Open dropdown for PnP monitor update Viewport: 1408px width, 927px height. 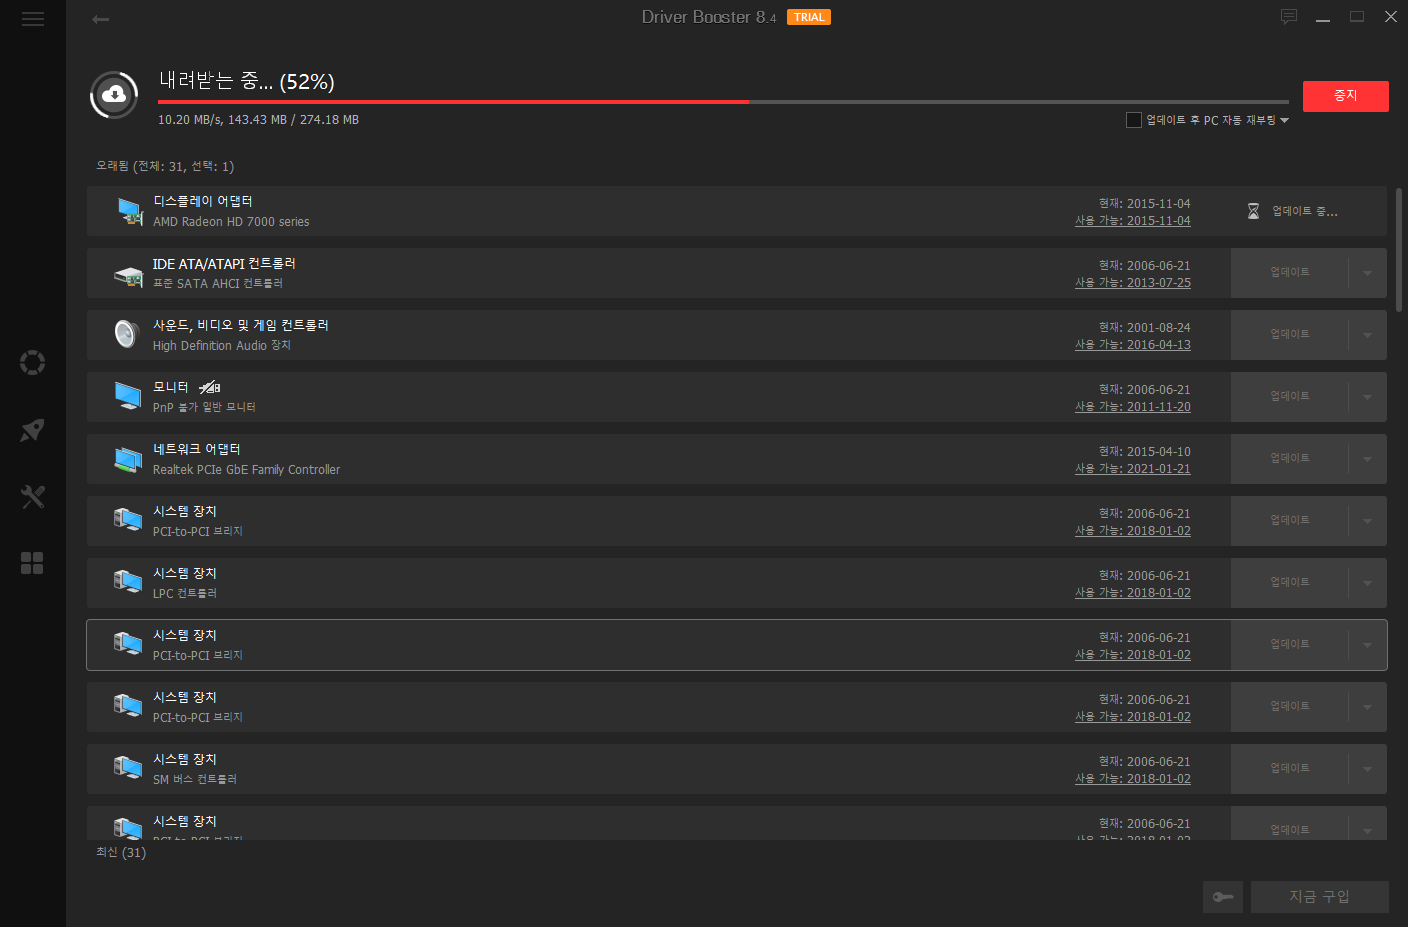[1367, 397]
